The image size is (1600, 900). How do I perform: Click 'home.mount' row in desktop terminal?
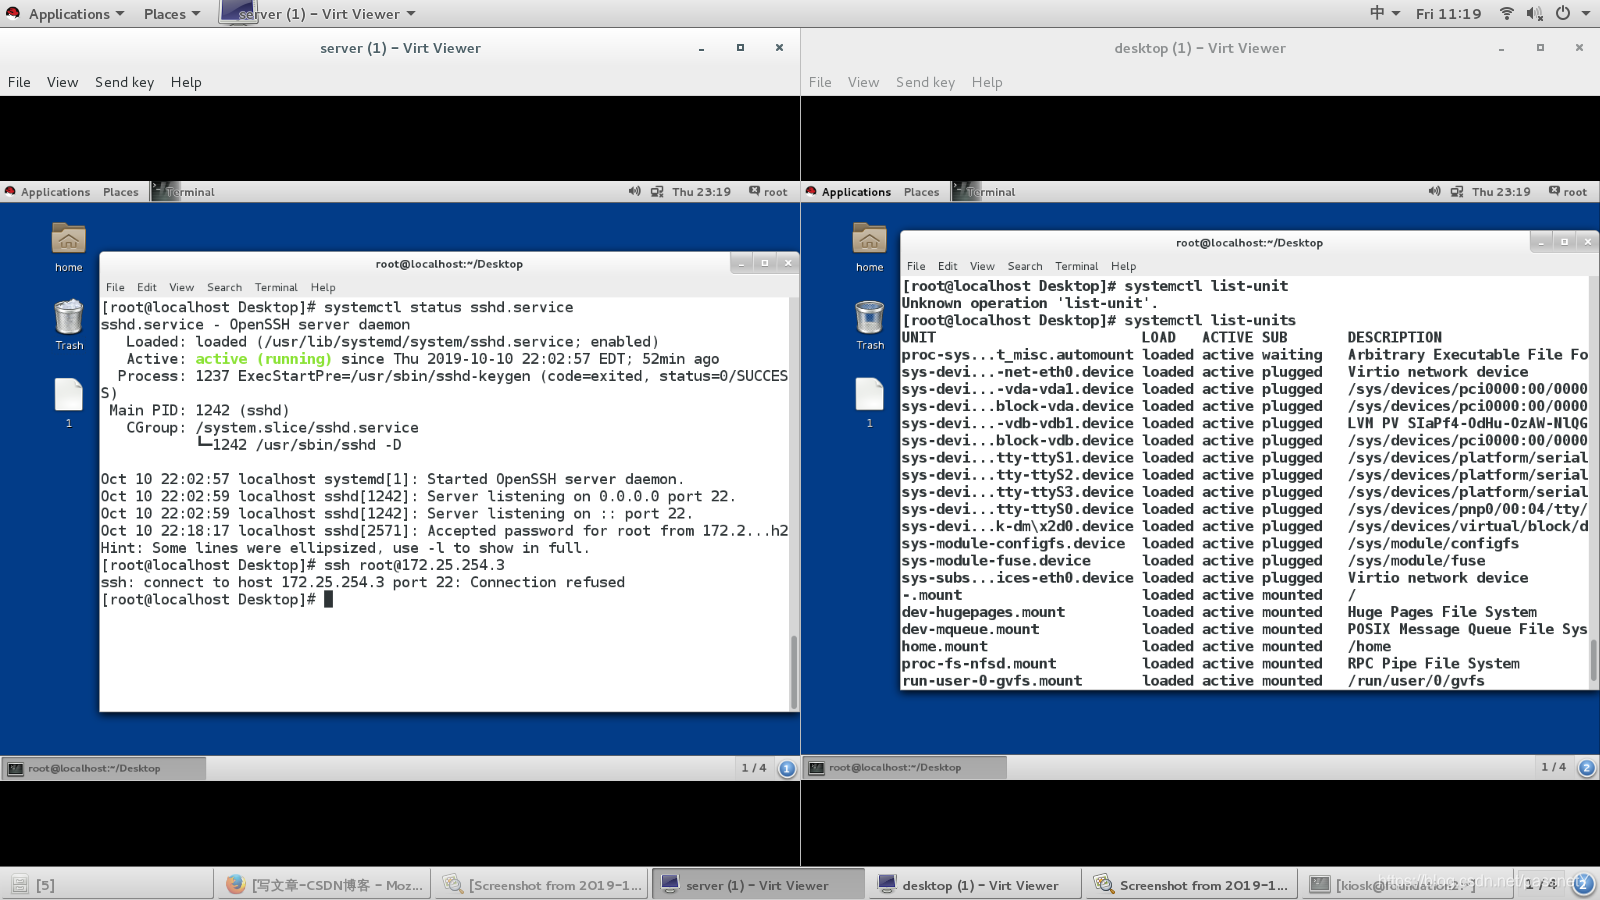pyautogui.click(x=1146, y=646)
